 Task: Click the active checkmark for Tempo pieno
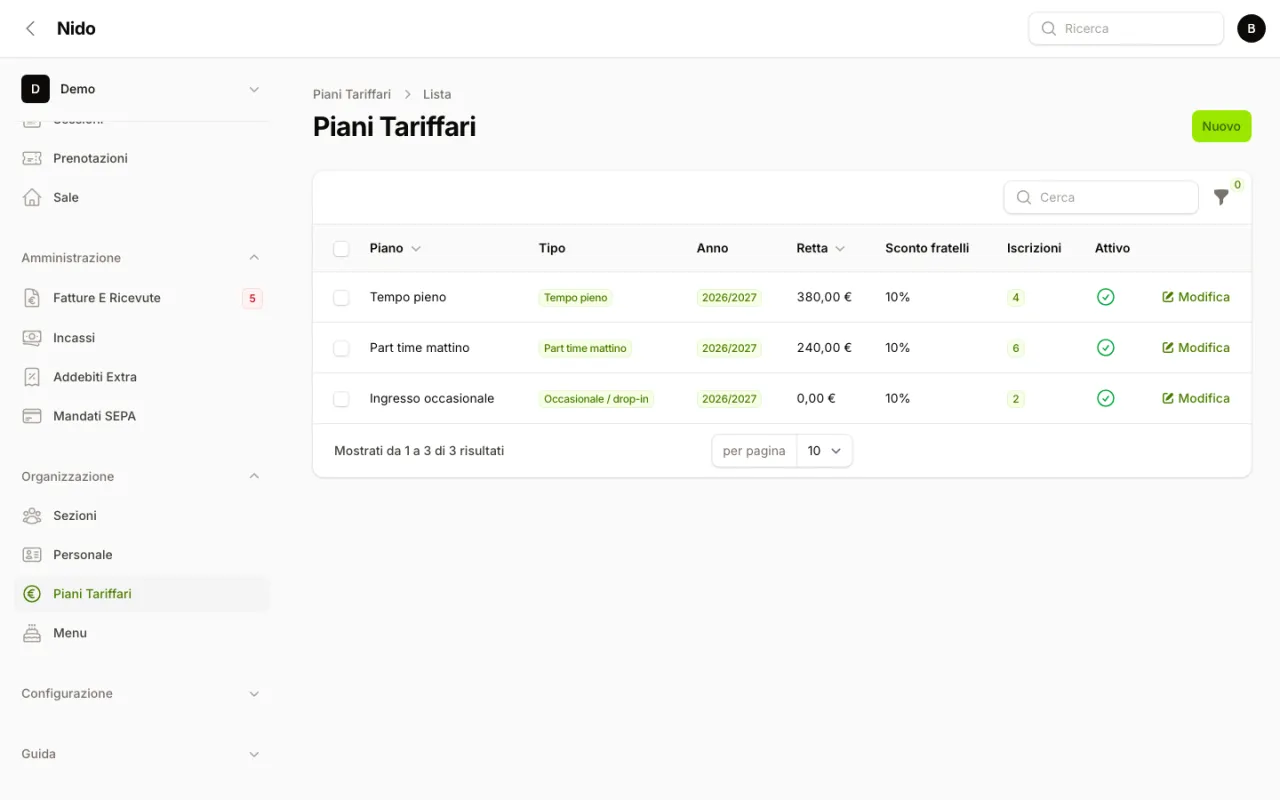coord(1105,297)
